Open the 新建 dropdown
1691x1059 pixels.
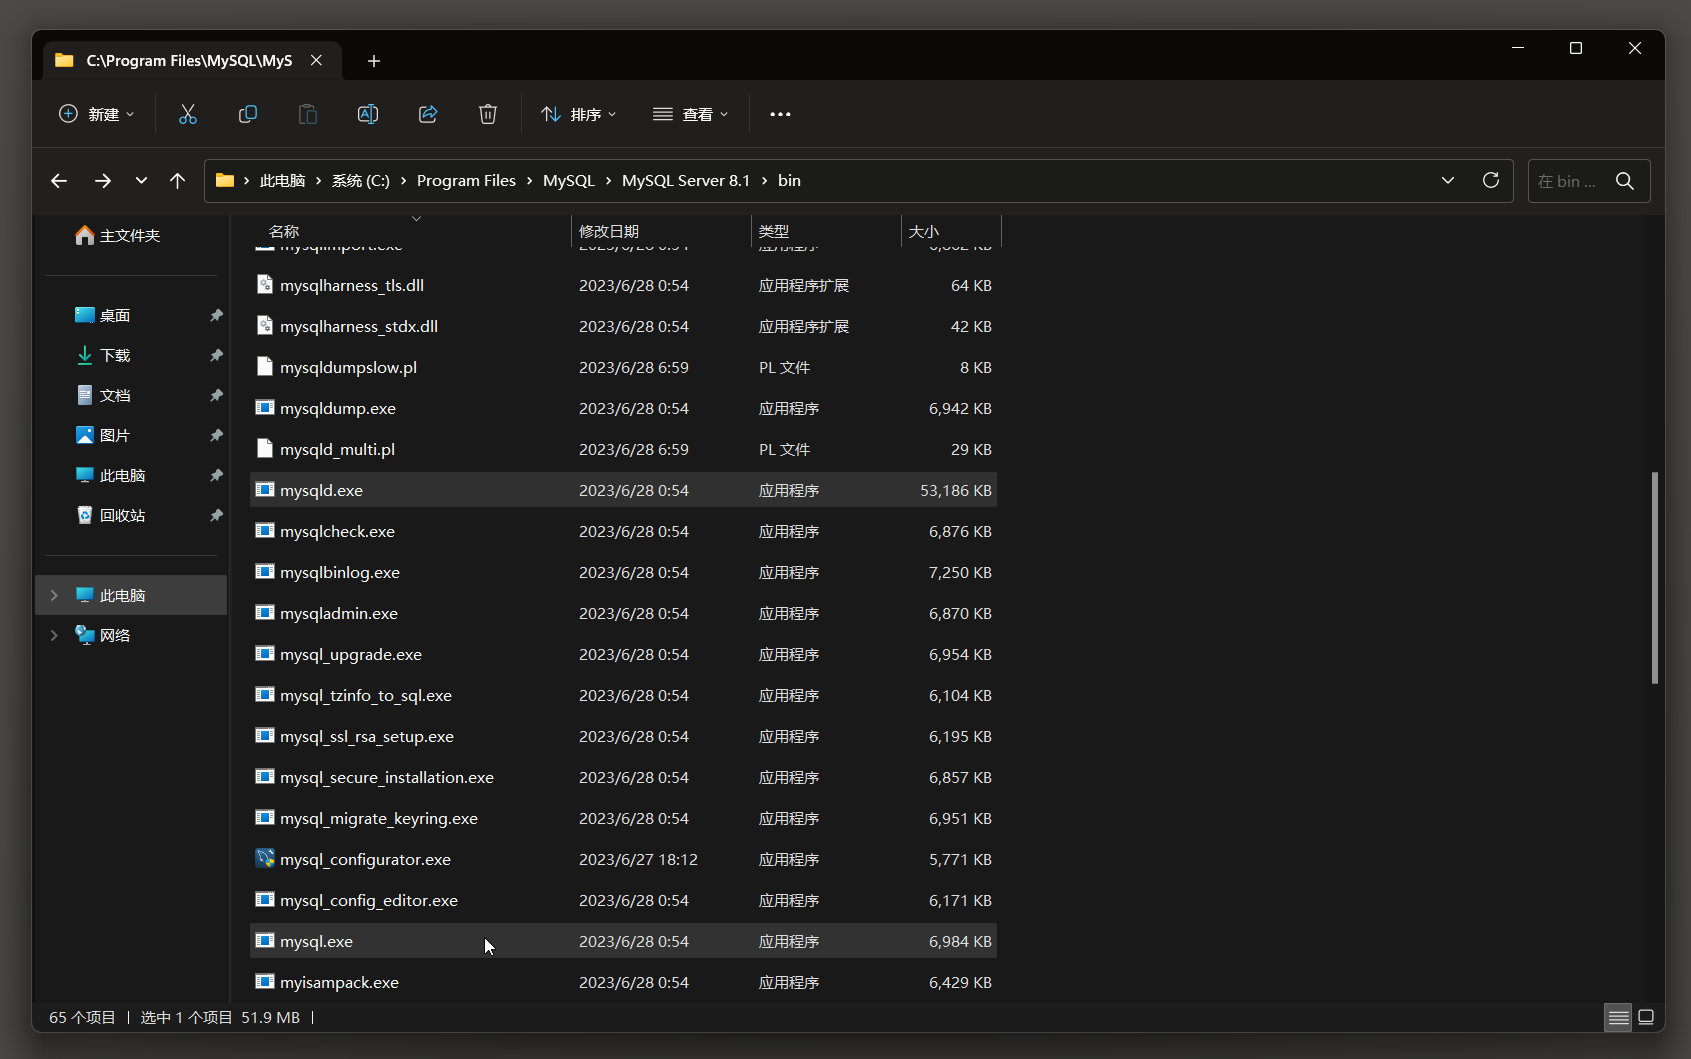point(97,114)
